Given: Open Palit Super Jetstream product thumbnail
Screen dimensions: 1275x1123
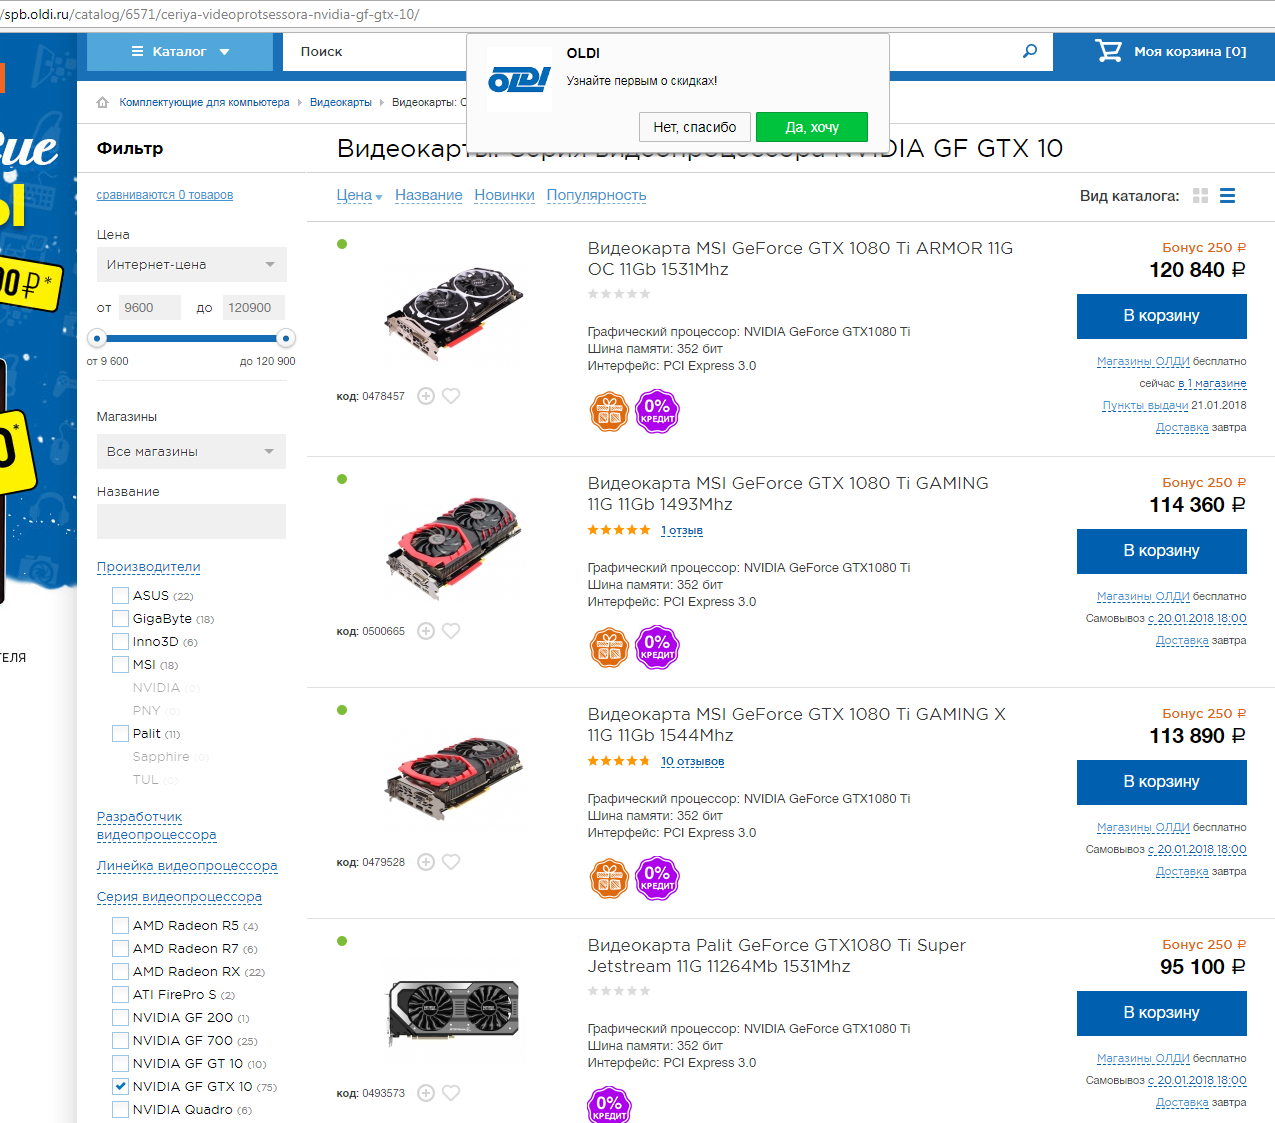Looking at the screenshot, I should click(x=454, y=1013).
